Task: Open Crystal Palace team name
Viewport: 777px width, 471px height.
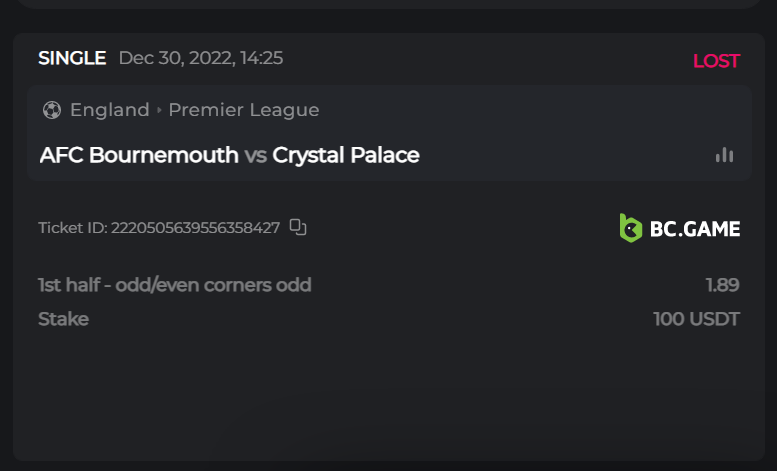Action: click(346, 155)
